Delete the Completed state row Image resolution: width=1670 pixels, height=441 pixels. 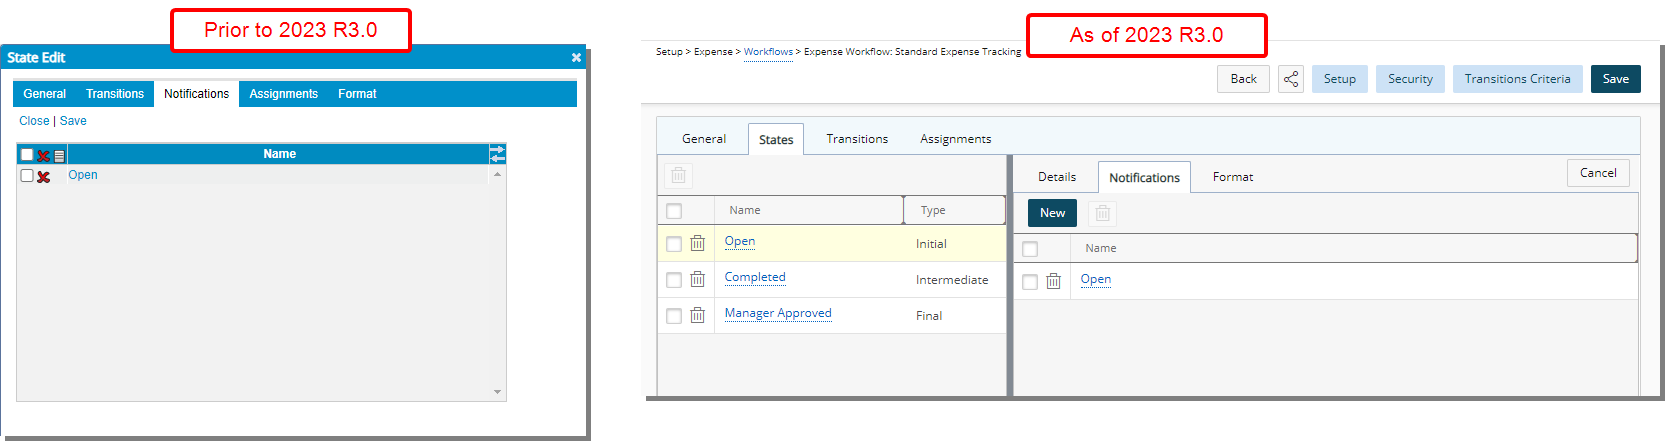click(697, 279)
